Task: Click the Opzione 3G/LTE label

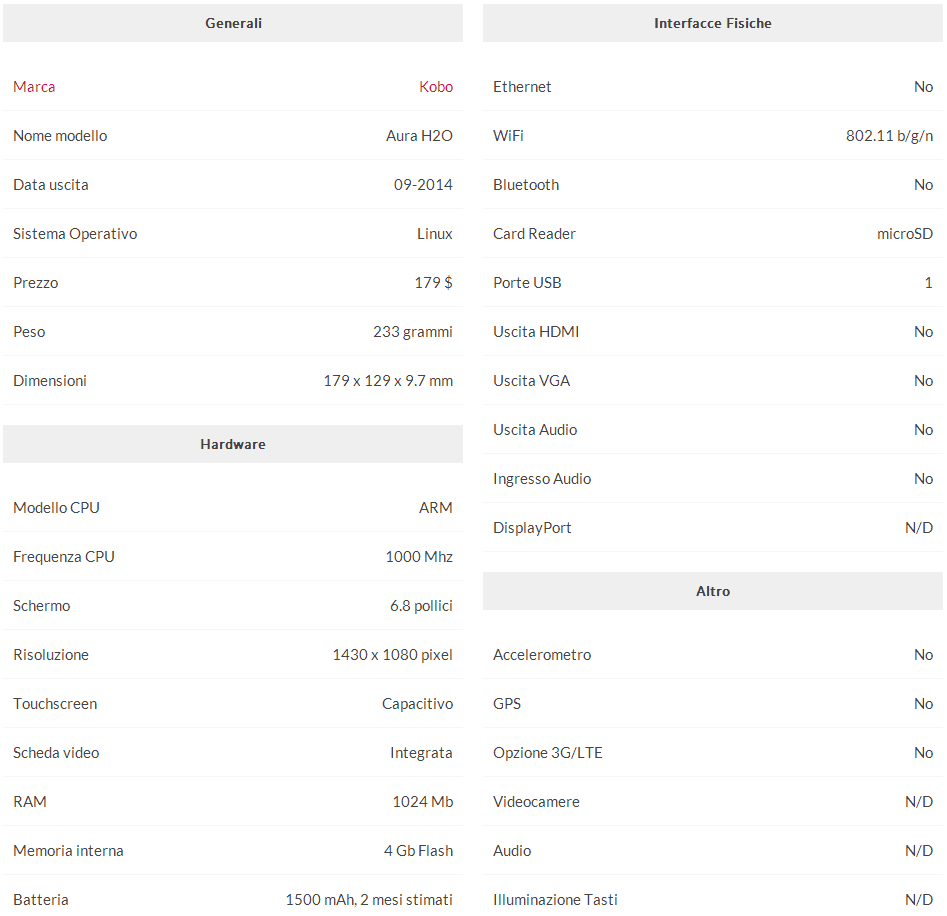Action: pos(547,753)
